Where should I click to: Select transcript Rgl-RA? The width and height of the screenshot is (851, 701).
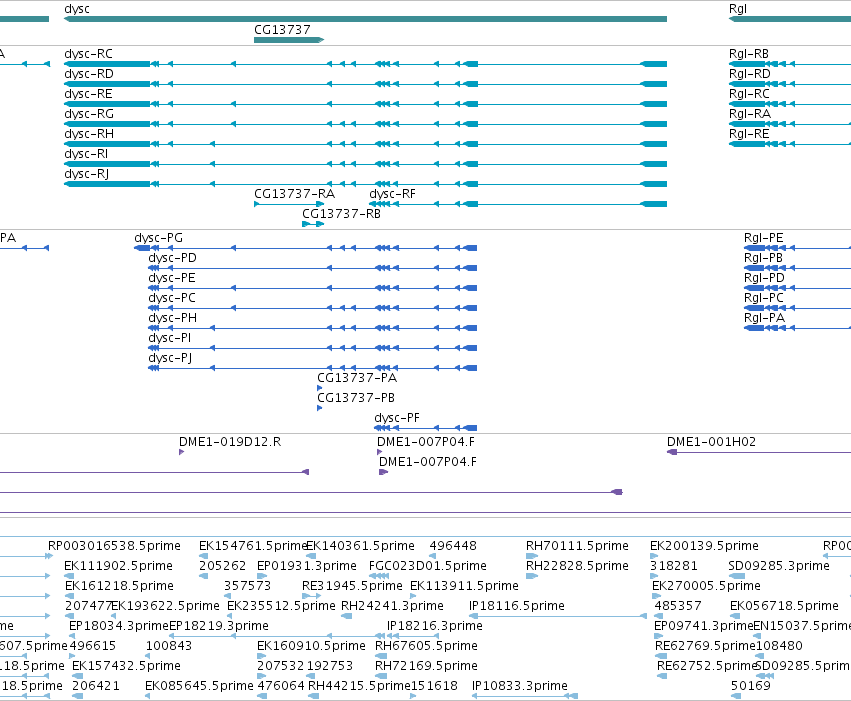point(790,124)
